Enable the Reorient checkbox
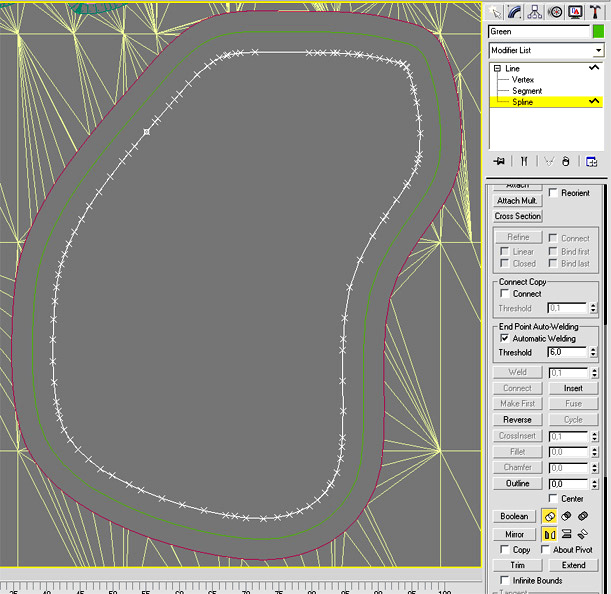 [553, 193]
